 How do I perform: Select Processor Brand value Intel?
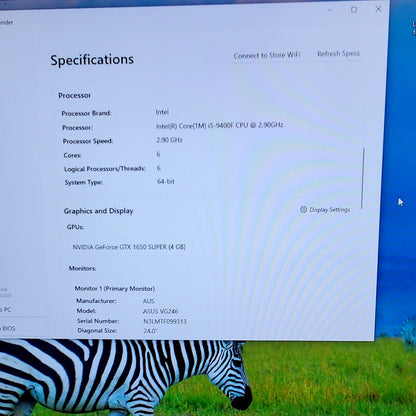tap(162, 112)
